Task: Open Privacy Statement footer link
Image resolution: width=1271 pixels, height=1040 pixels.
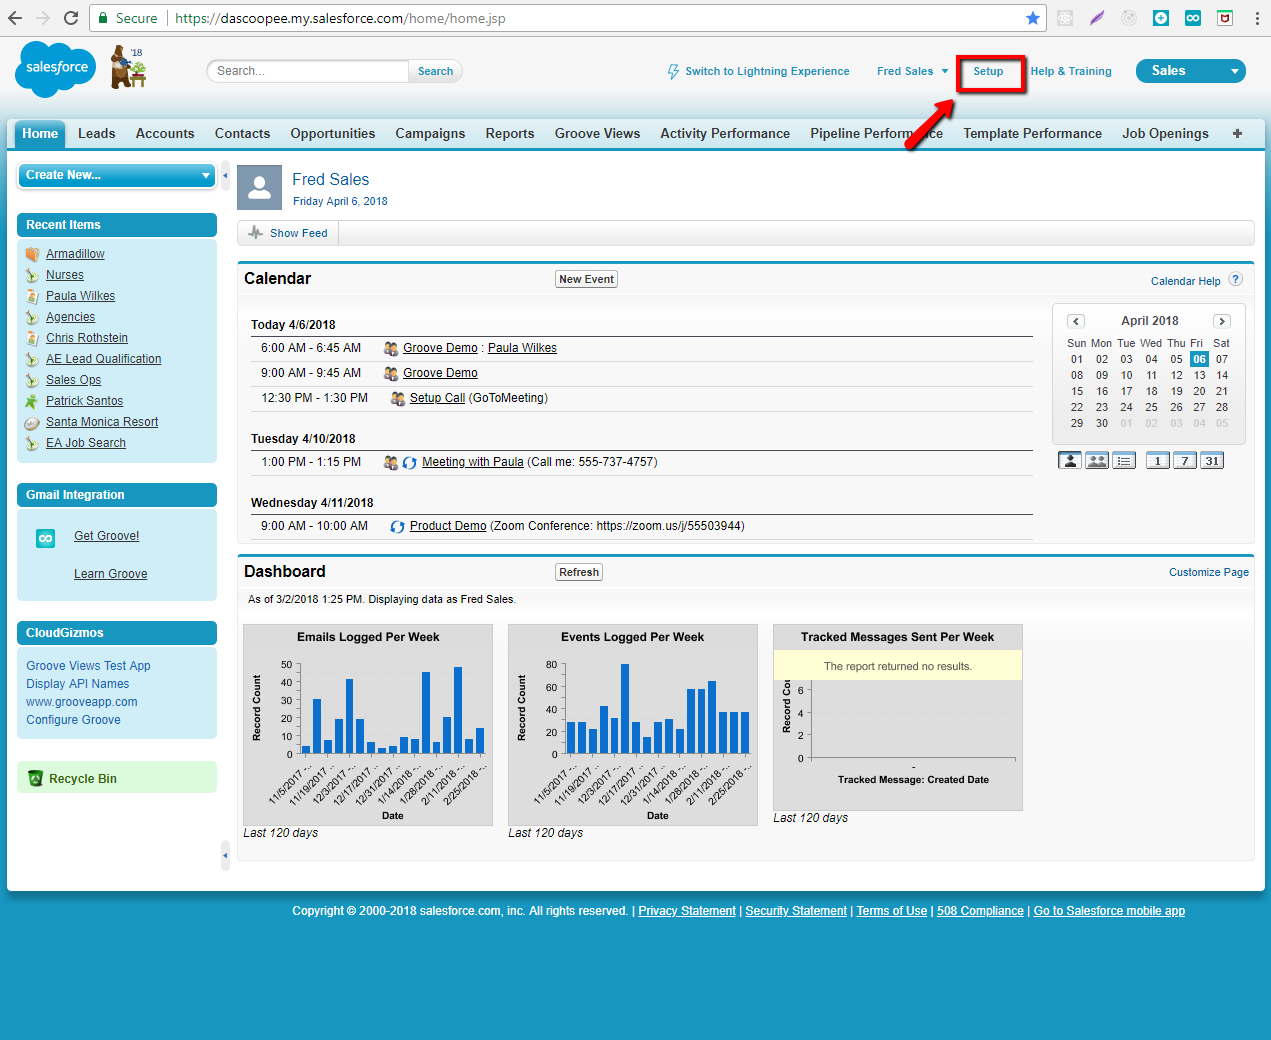Action: point(687,911)
